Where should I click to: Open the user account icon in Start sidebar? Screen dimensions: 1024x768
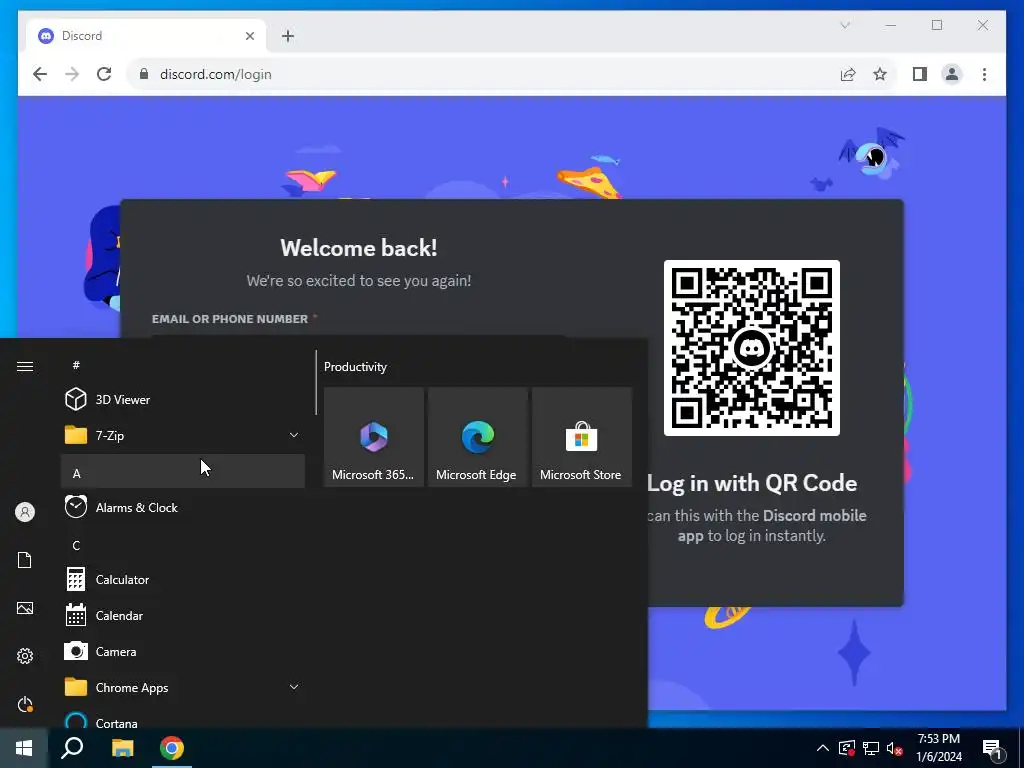(25, 512)
